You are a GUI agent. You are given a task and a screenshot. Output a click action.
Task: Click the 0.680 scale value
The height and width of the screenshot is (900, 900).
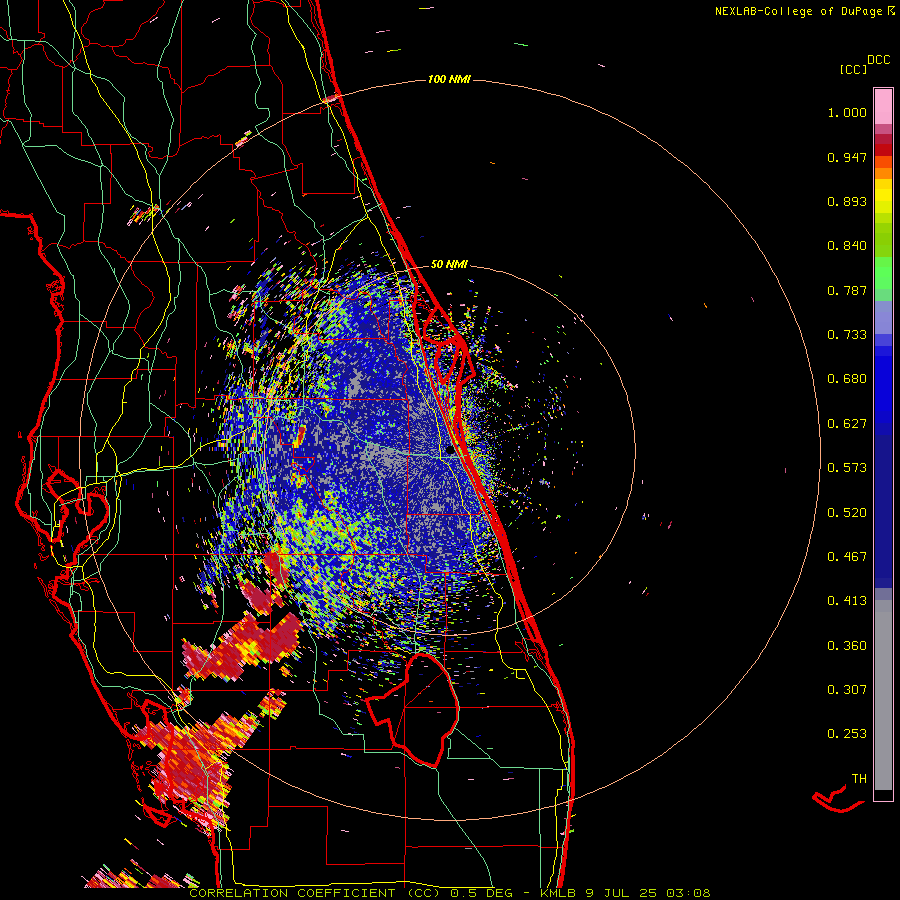(x=847, y=379)
